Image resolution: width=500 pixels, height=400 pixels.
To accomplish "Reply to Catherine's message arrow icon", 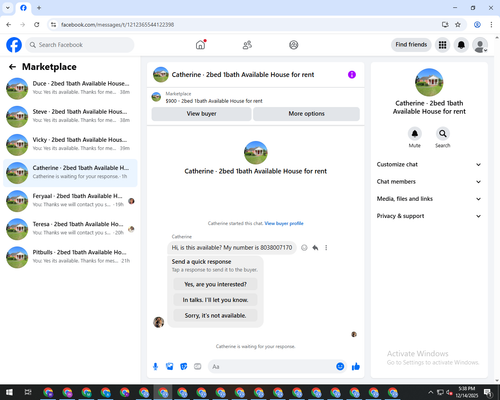I will pos(315,248).
